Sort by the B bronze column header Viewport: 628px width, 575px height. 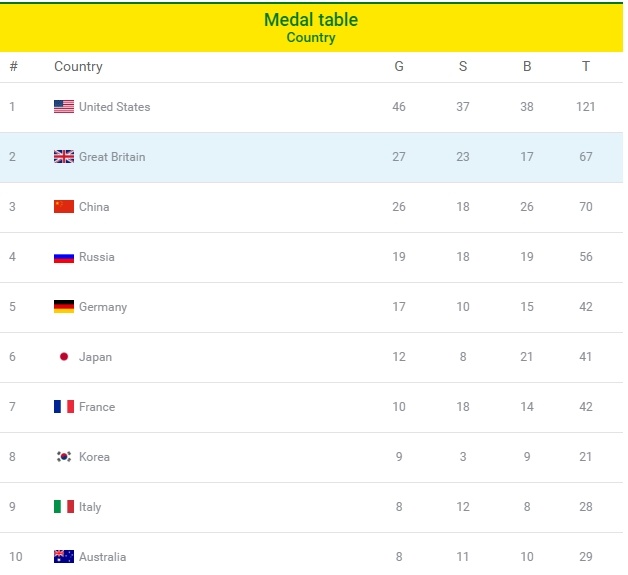[527, 67]
